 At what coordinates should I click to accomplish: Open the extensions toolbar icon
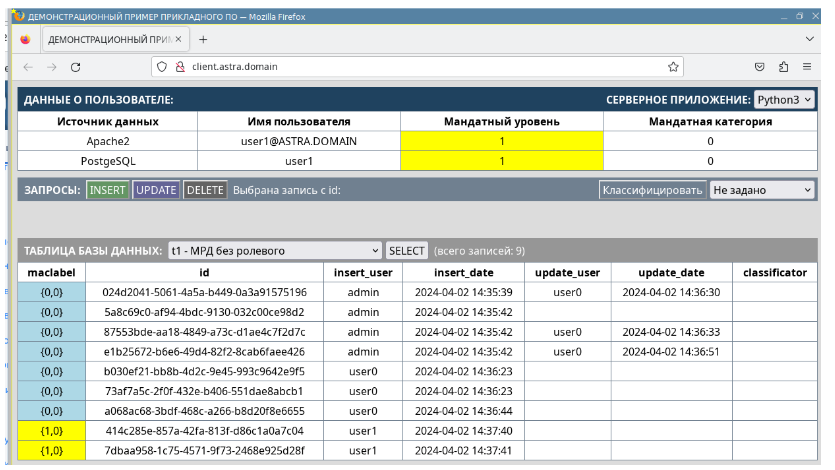coord(784,67)
